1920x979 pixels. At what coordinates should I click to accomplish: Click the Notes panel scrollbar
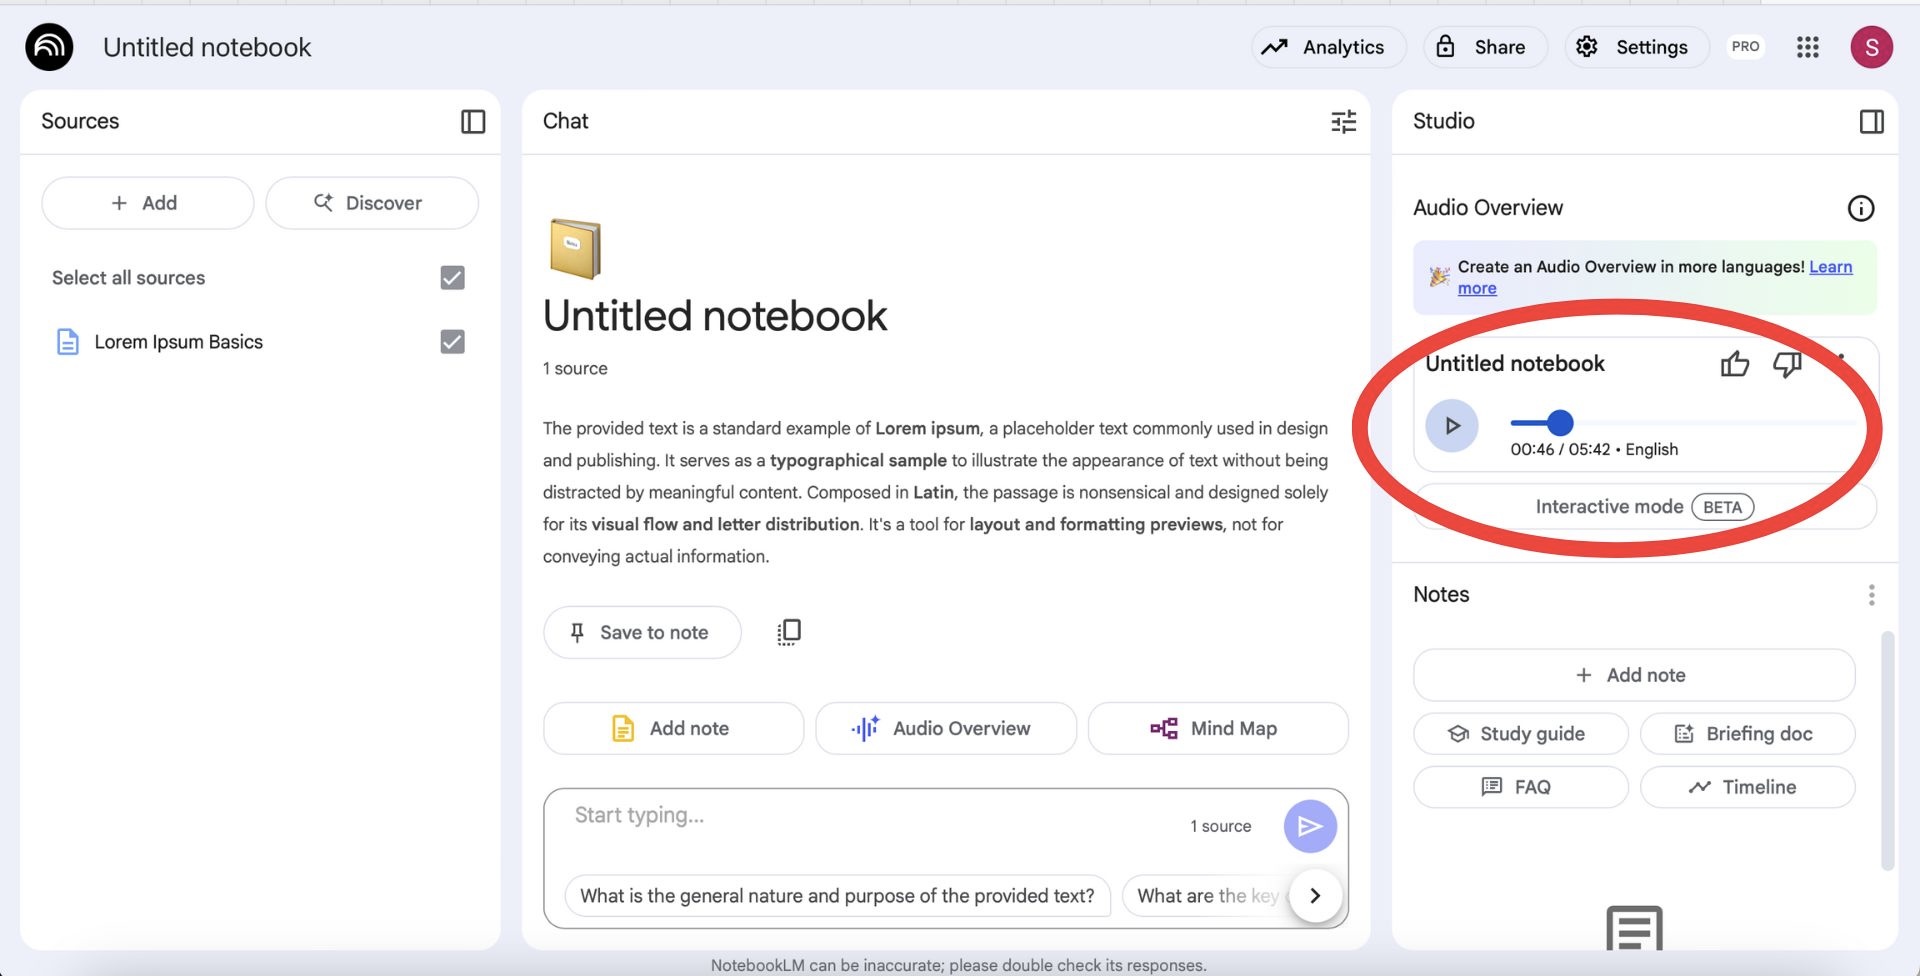click(x=1886, y=752)
